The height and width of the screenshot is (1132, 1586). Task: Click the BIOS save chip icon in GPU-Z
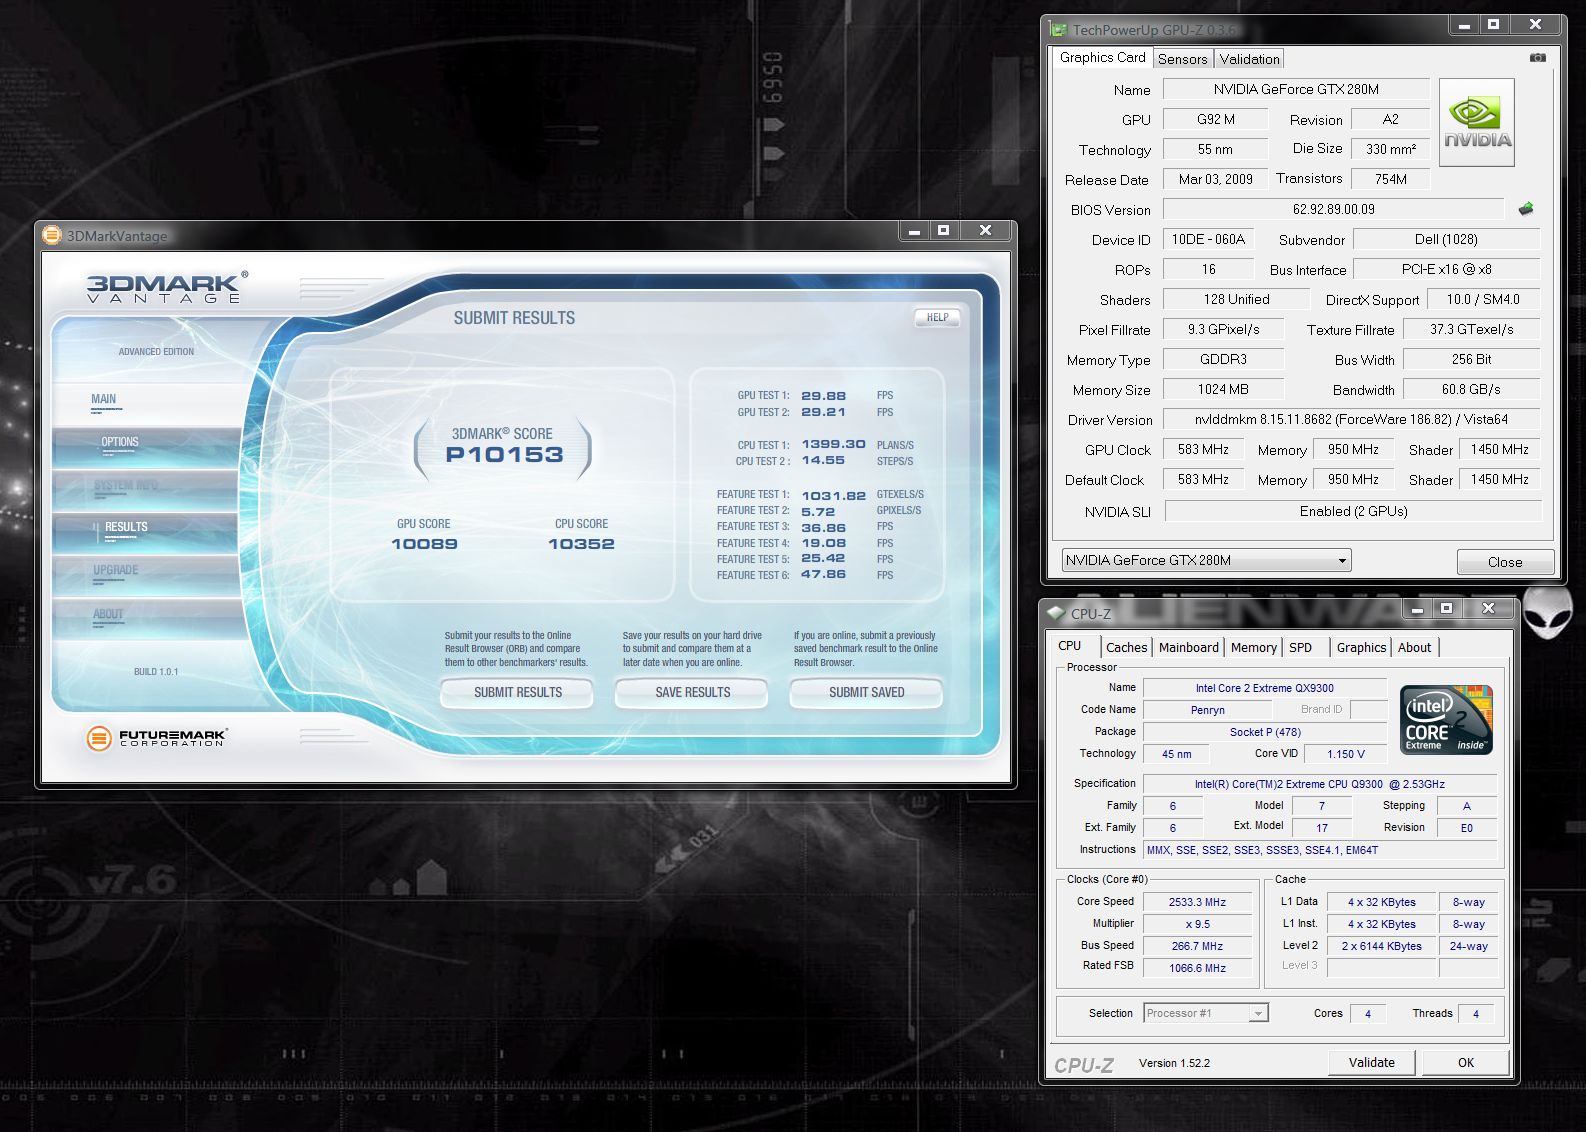coord(1526,209)
